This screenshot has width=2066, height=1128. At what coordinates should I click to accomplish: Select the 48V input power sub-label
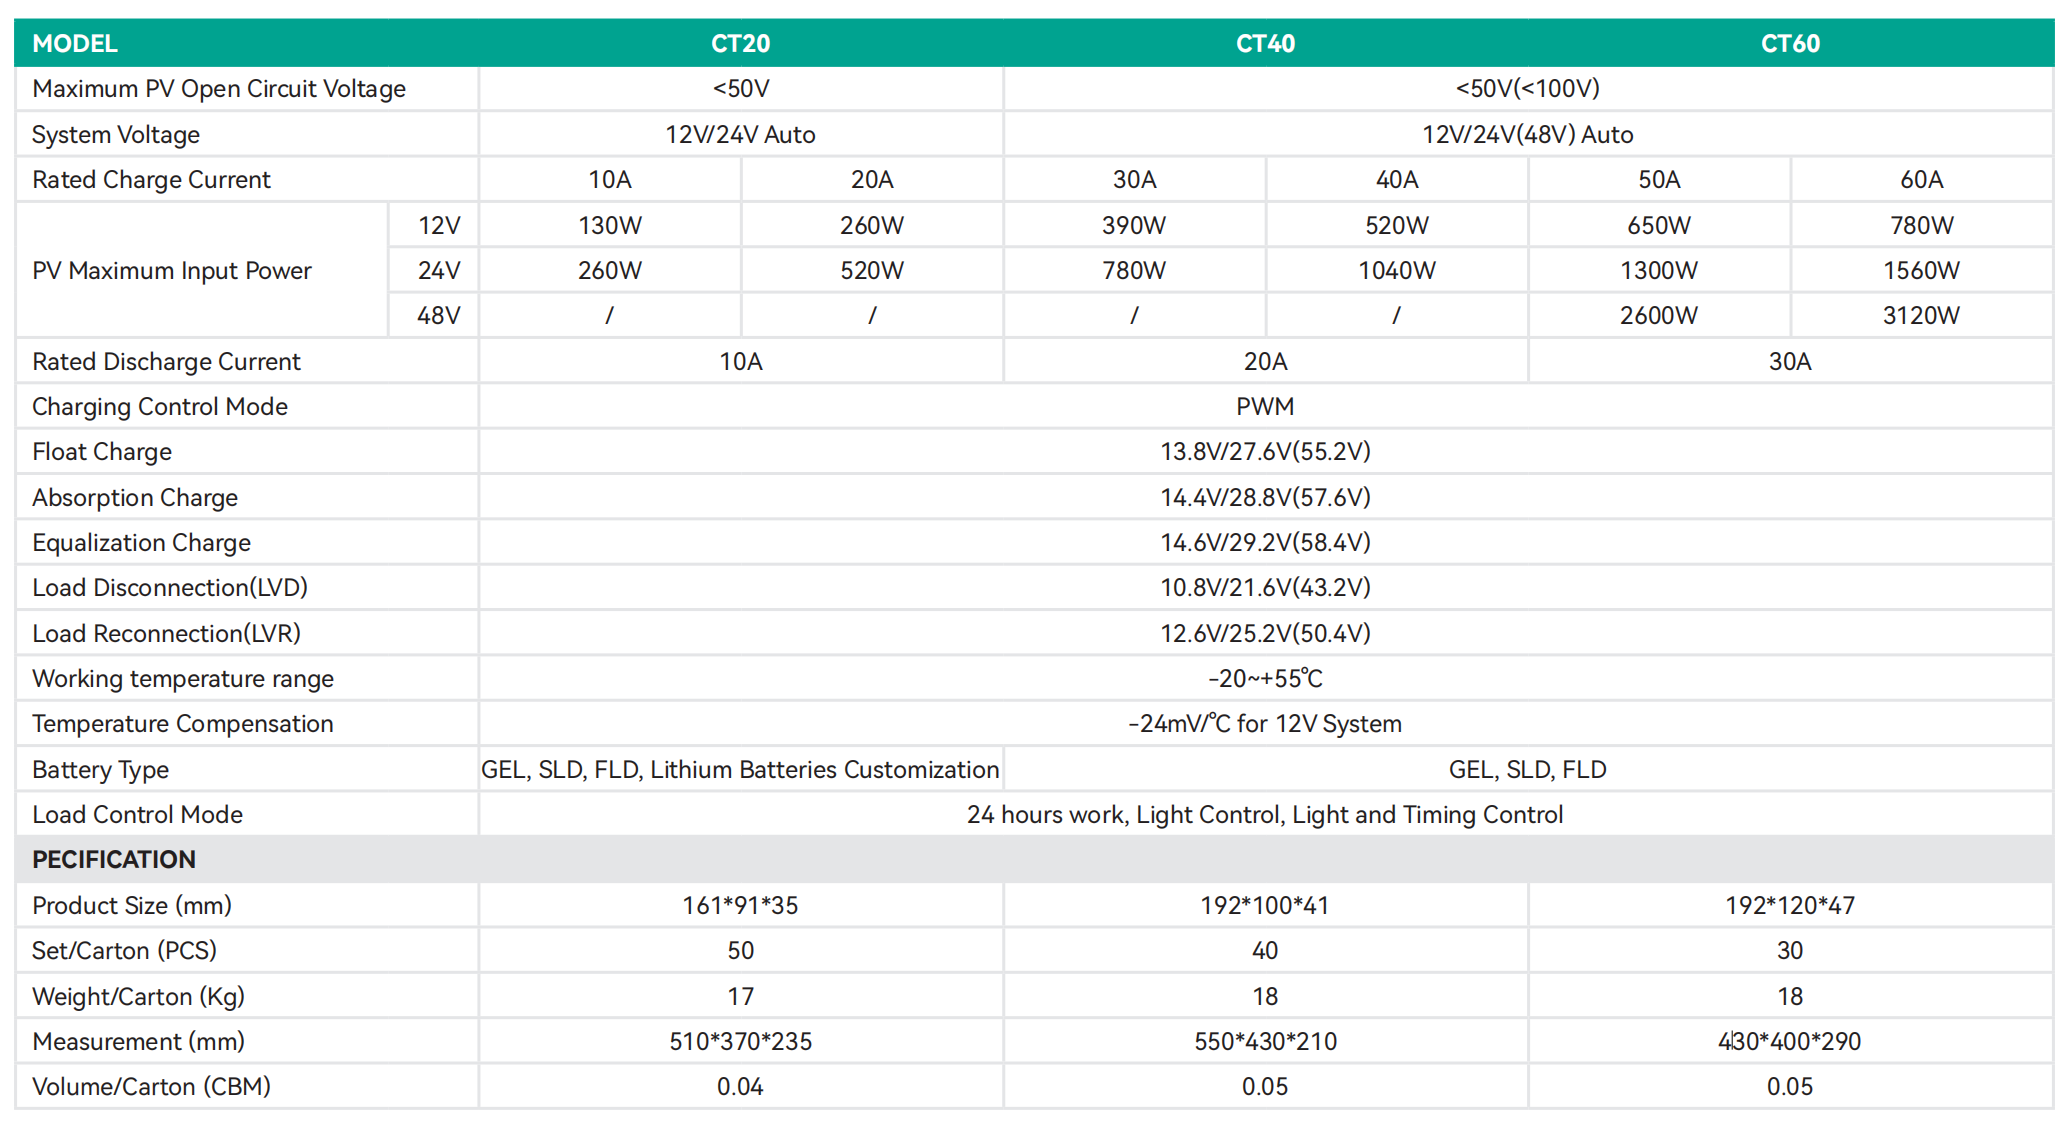click(x=438, y=316)
